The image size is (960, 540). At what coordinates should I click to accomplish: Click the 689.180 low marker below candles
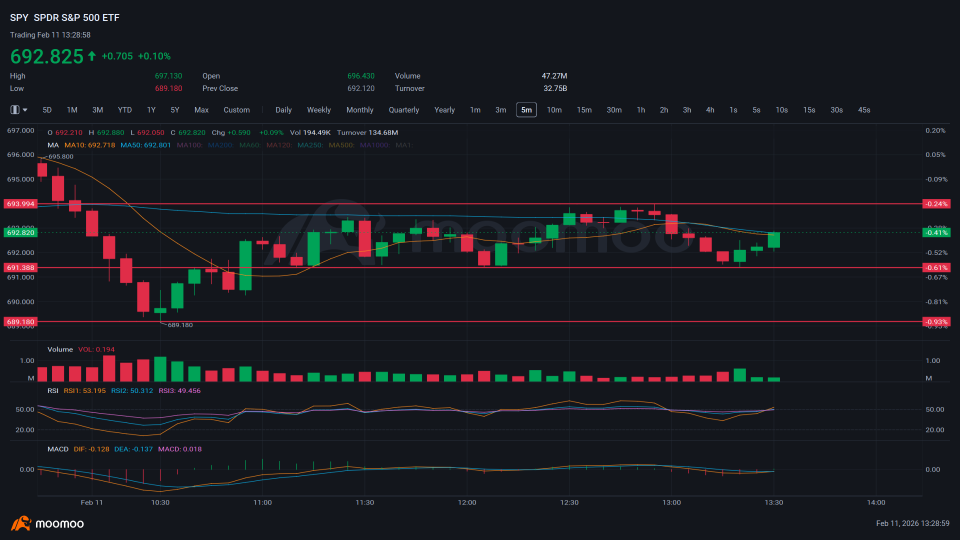coord(179,325)
